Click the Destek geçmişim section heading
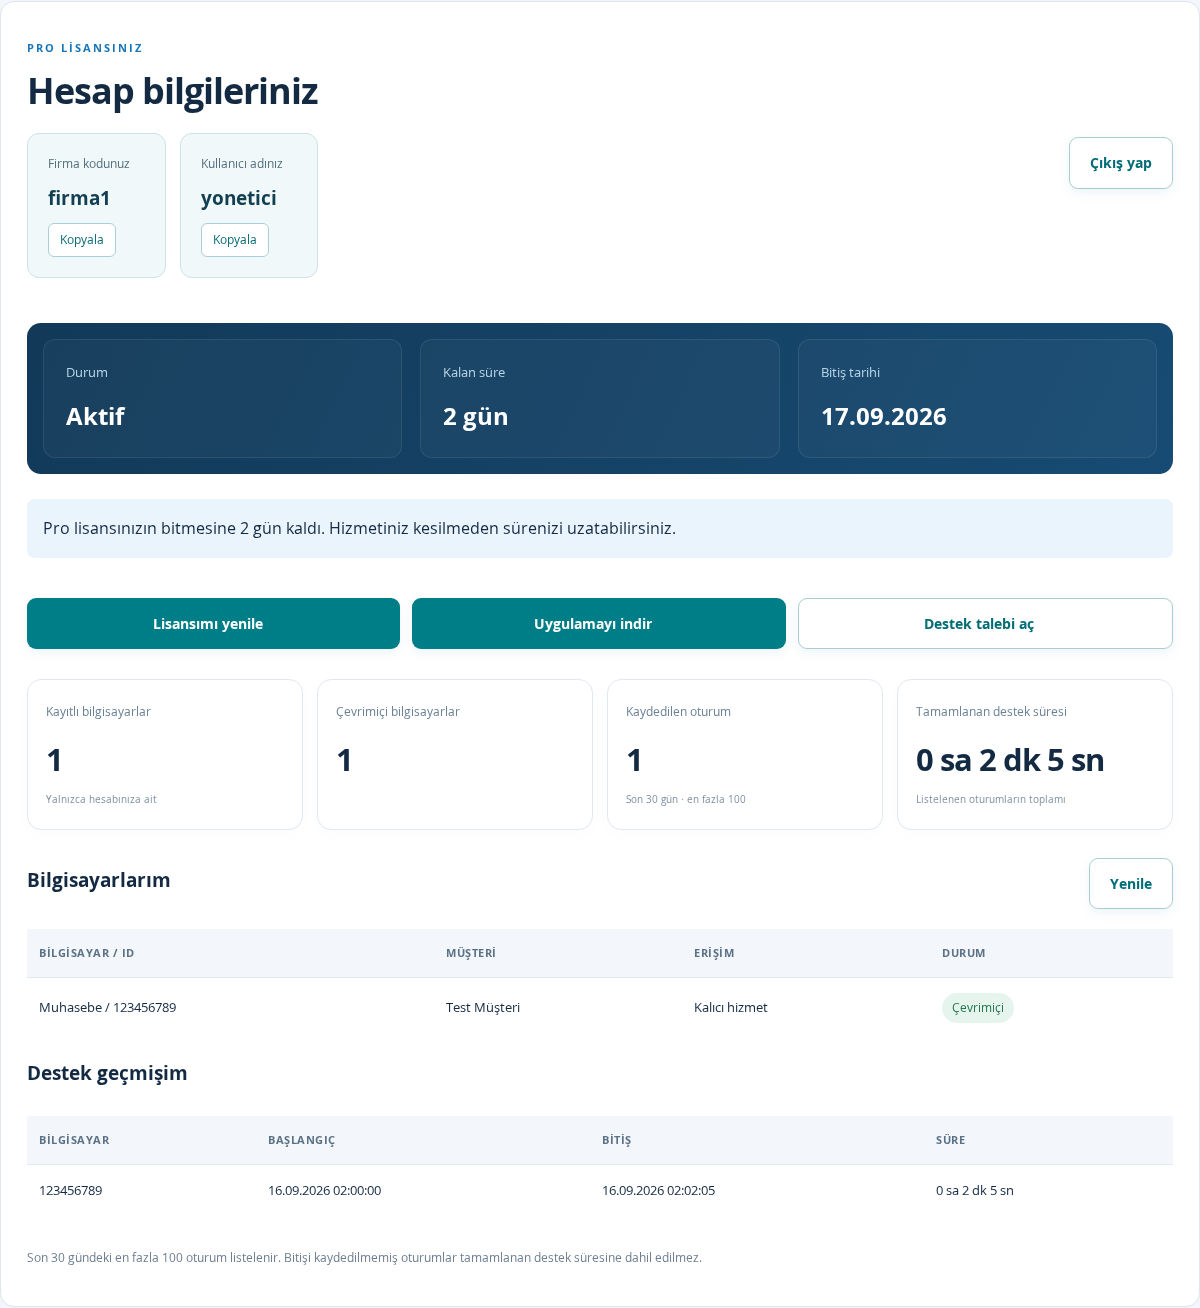Viewport: 1200px width, 1308px height. pos(107,1073)
